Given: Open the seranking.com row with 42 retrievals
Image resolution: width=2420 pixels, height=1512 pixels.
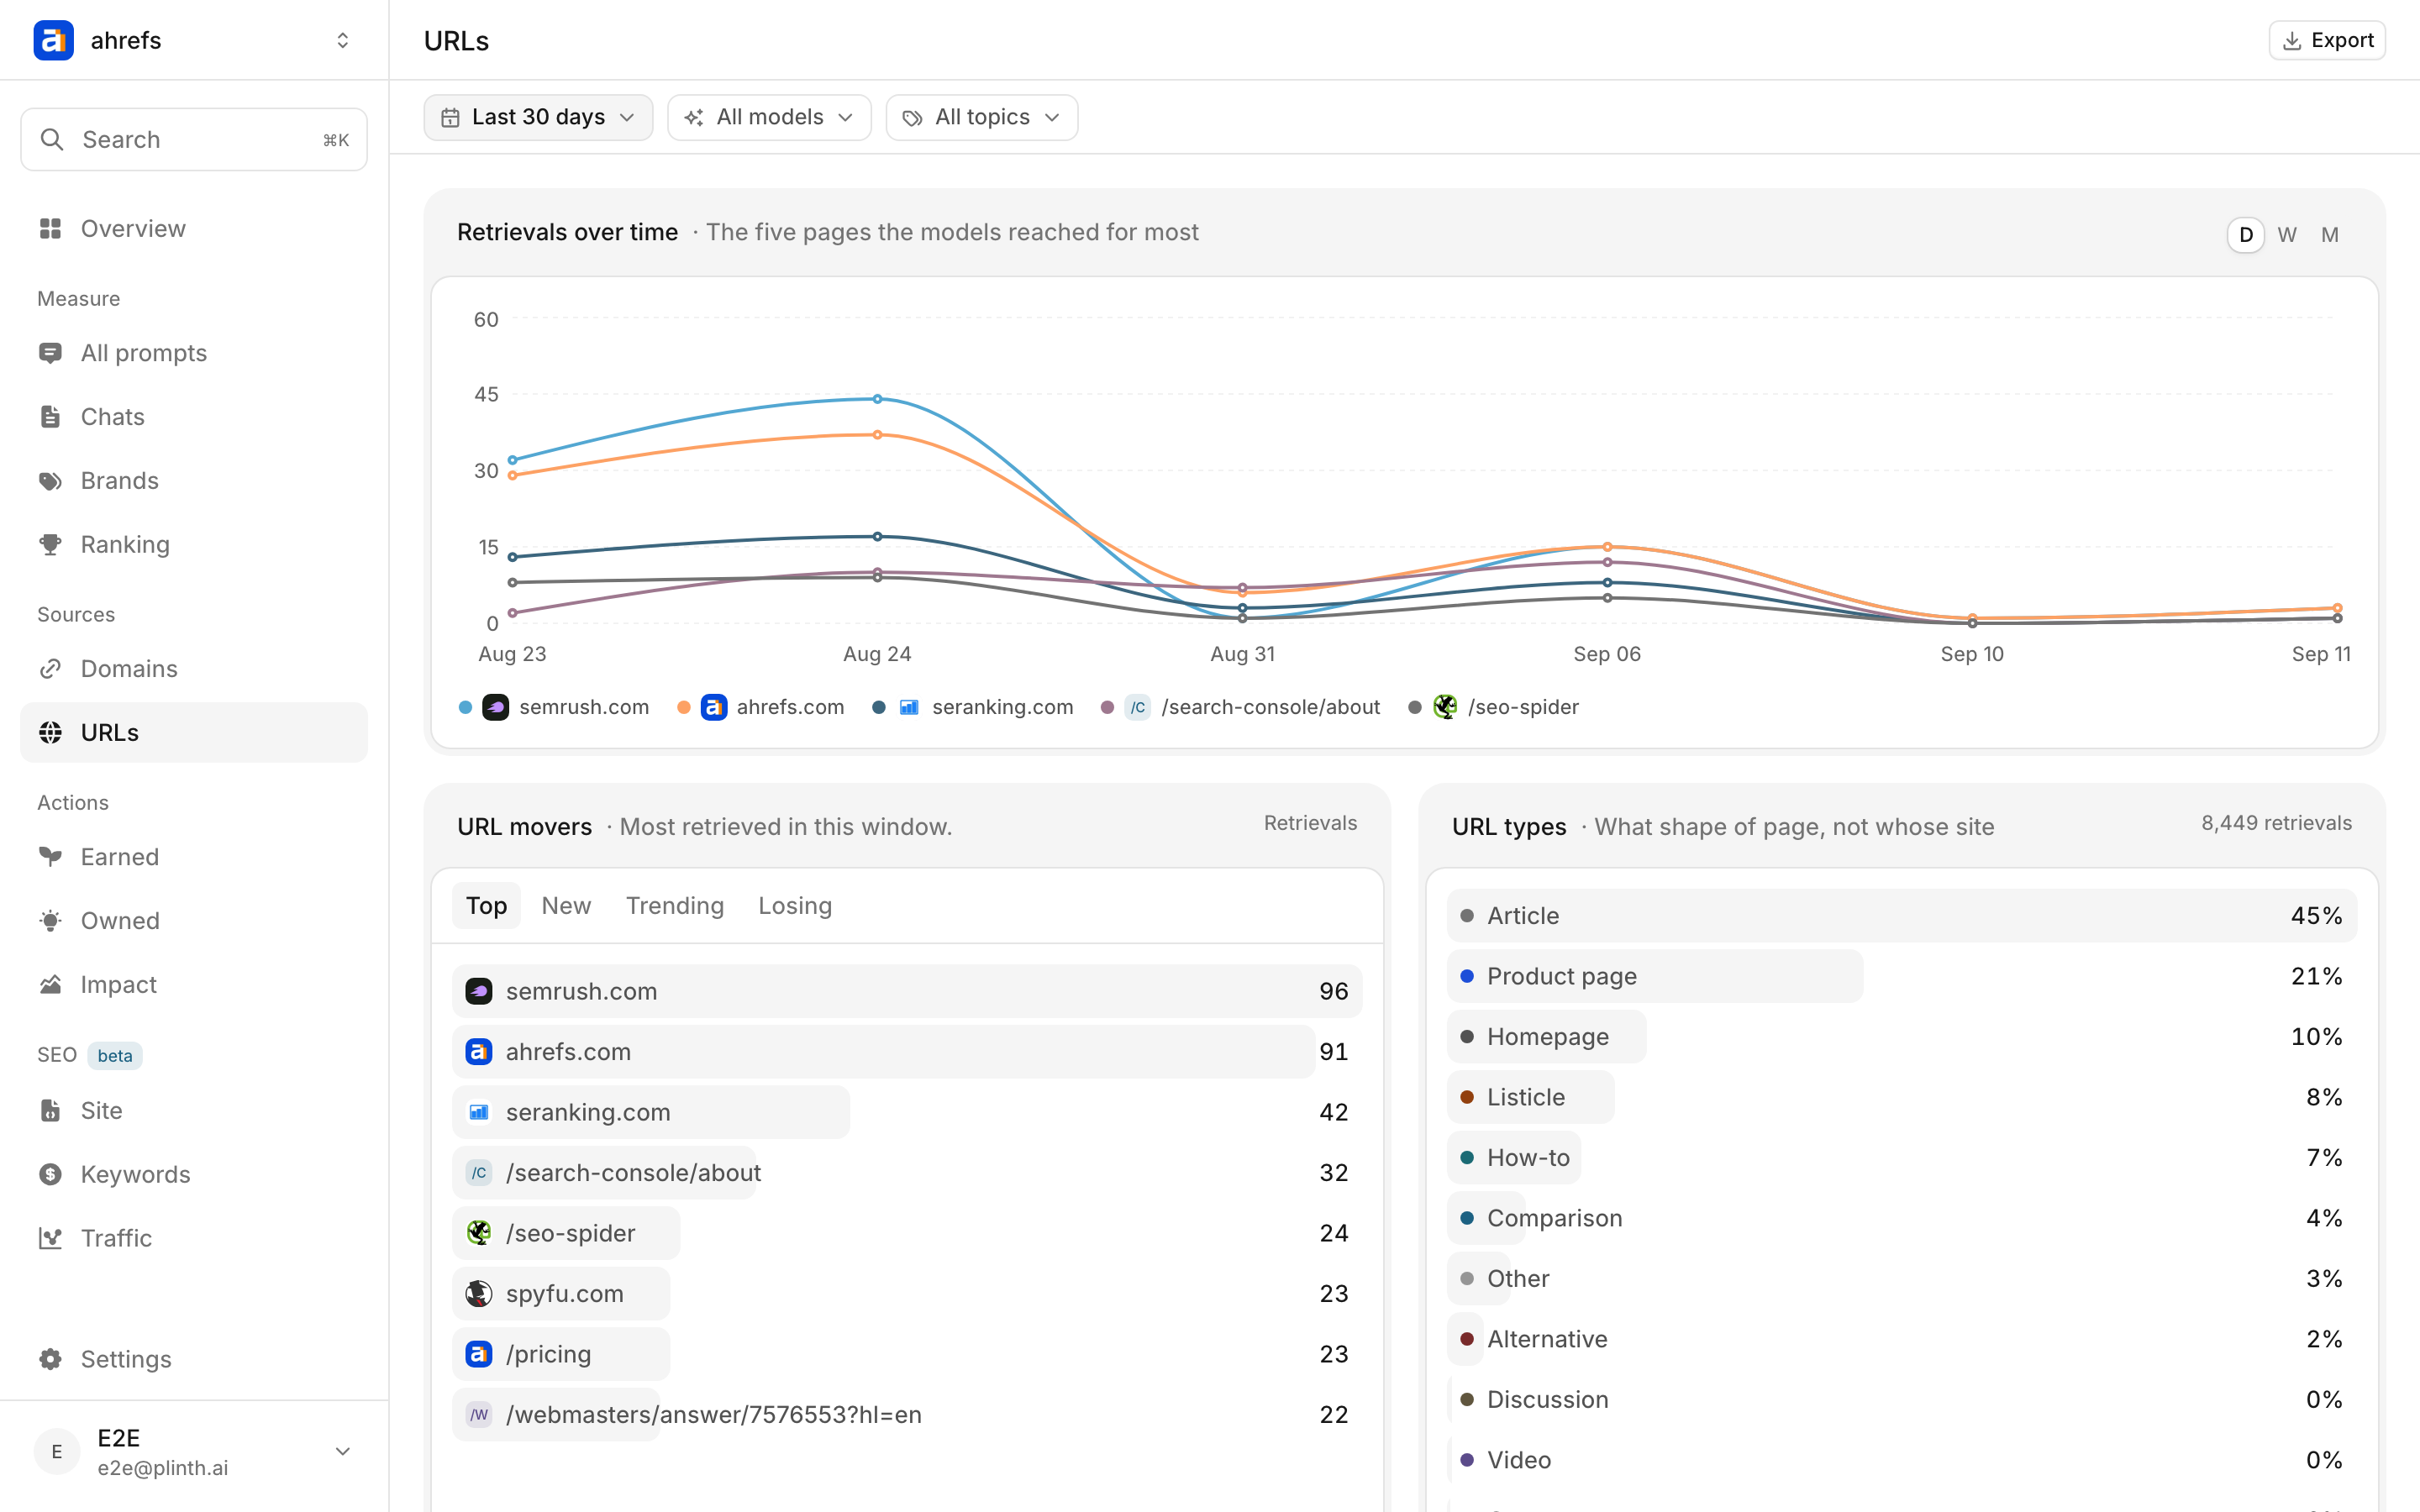Looking at the screenshot, I should click(907, 1112).
